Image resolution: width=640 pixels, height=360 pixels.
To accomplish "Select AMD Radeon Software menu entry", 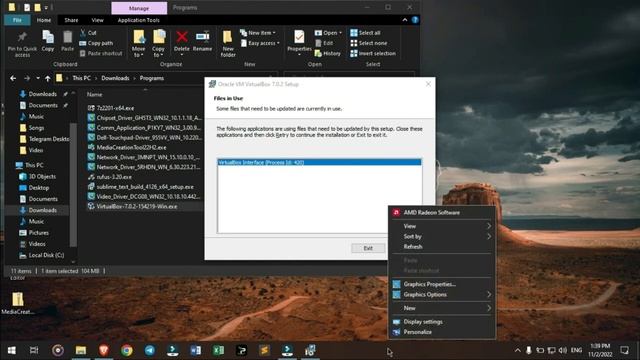I will 442,212.
